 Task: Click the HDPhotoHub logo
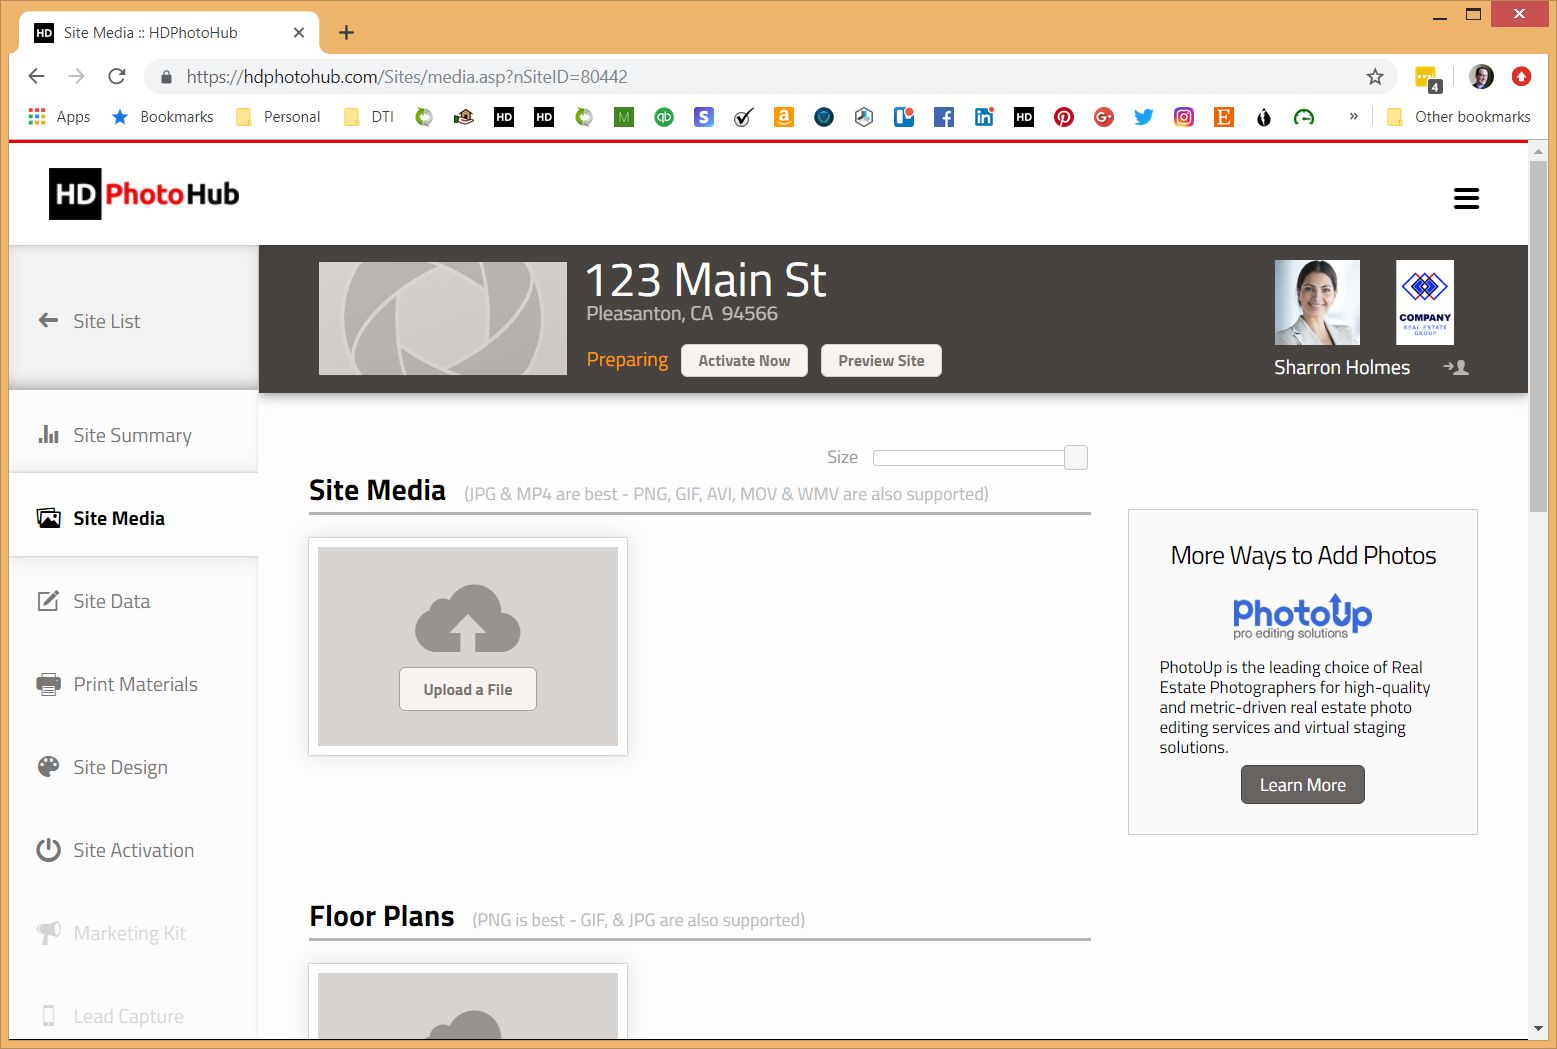tap(145, 194)
